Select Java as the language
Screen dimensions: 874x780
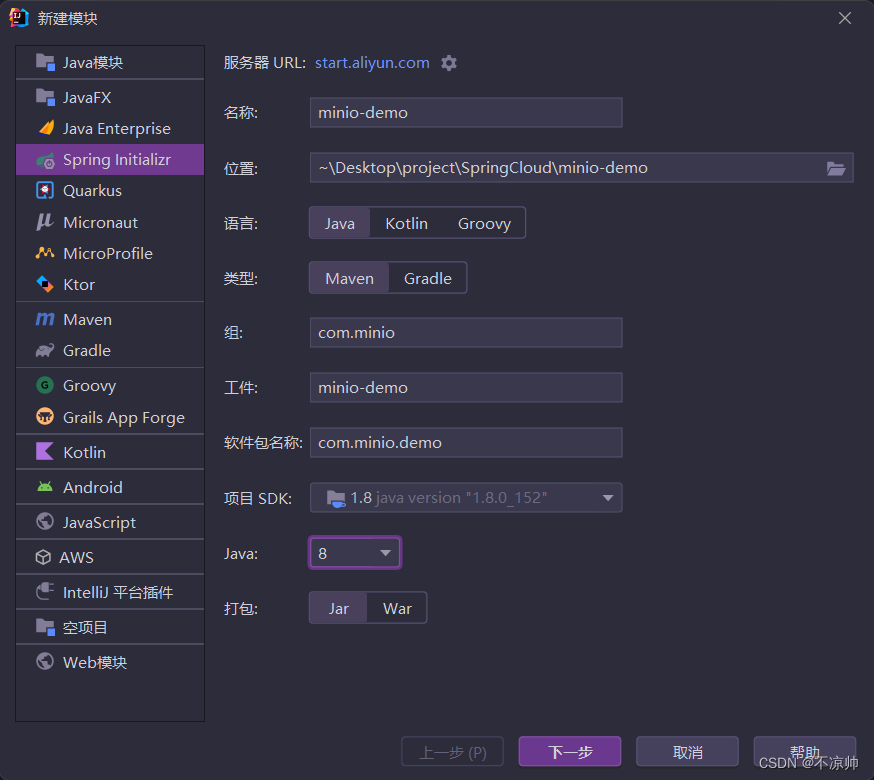coord(339,224)
